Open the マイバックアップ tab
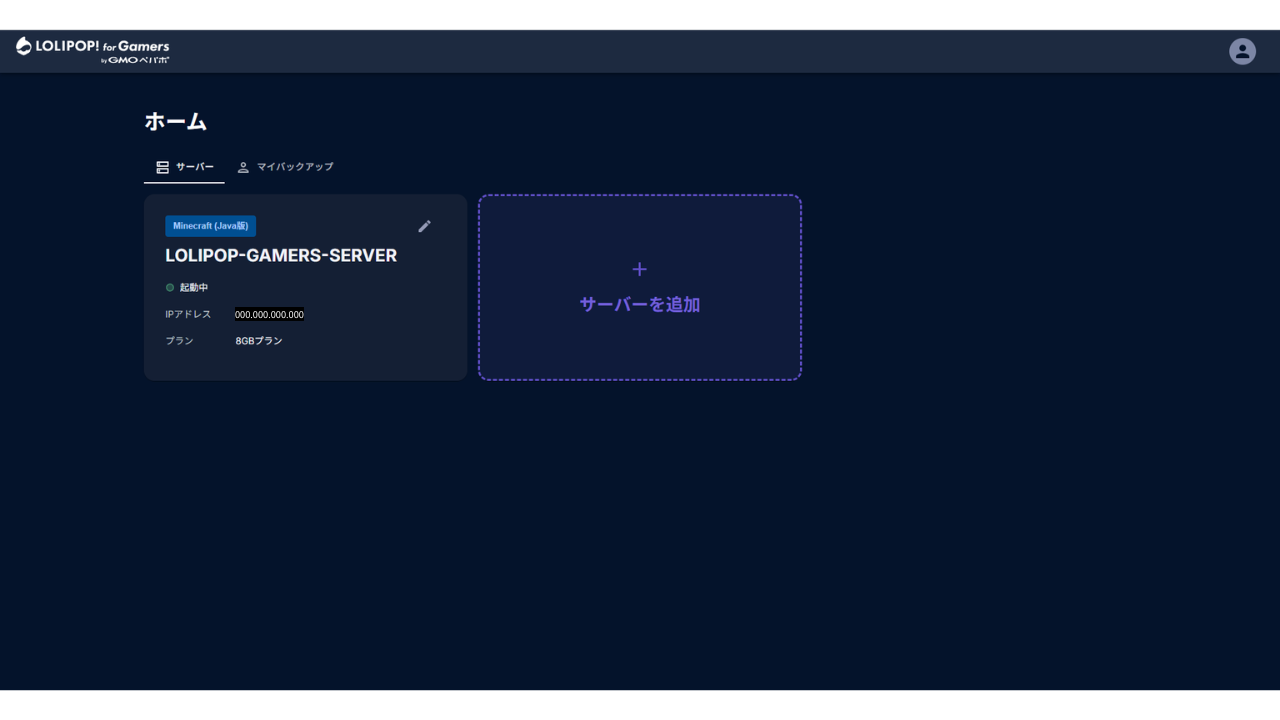This screenshot has width=1280, height=720. click(x=285, y=167)
